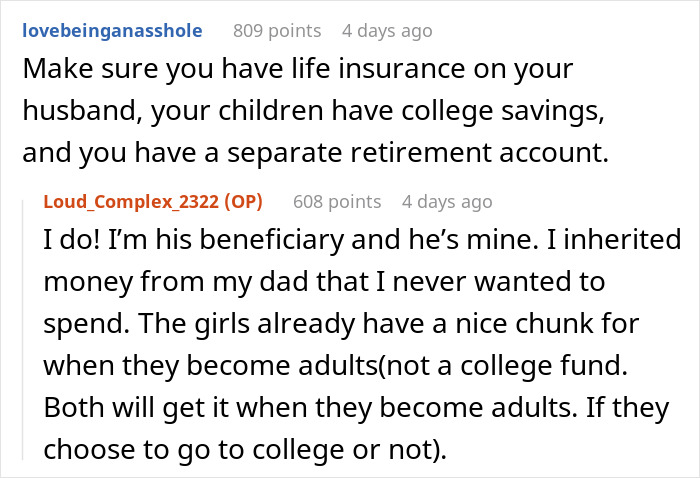The height and width of the screenshot is (478, 700).
Task: Open the top comment's '4 days ago' permalink
Action: point(387,30)
